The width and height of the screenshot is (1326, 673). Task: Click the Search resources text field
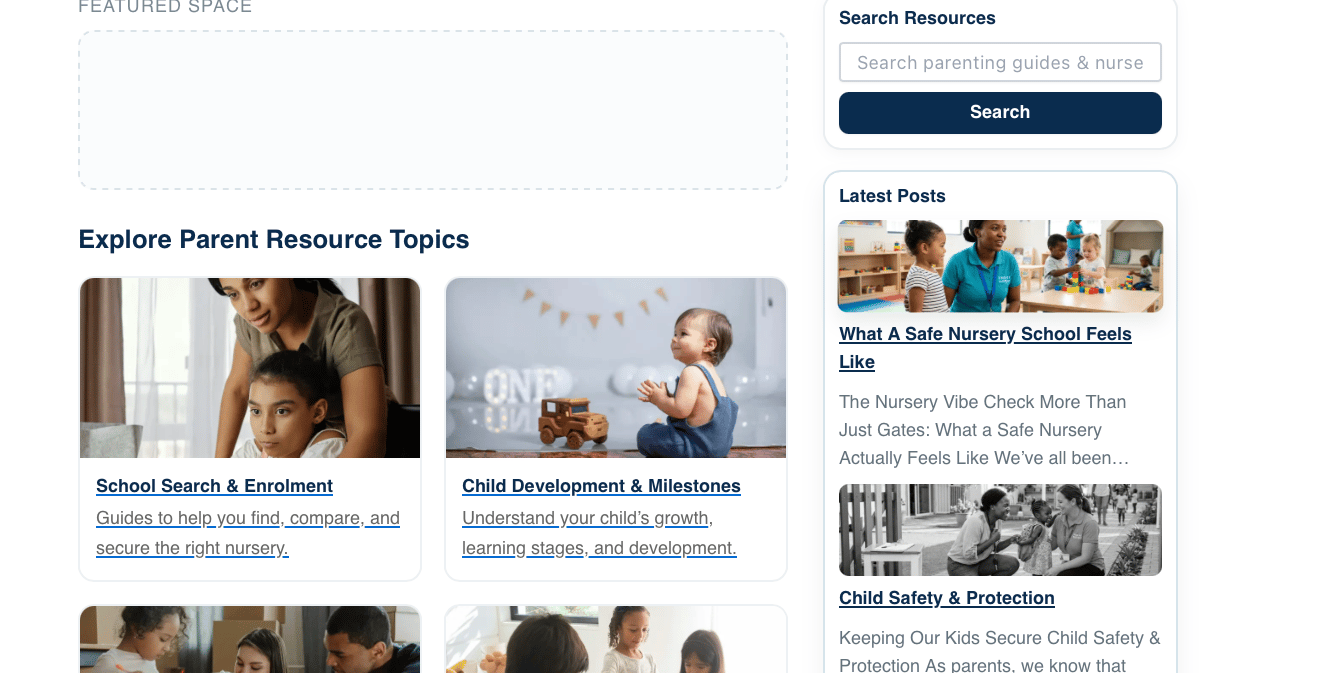coord(1000,62)
